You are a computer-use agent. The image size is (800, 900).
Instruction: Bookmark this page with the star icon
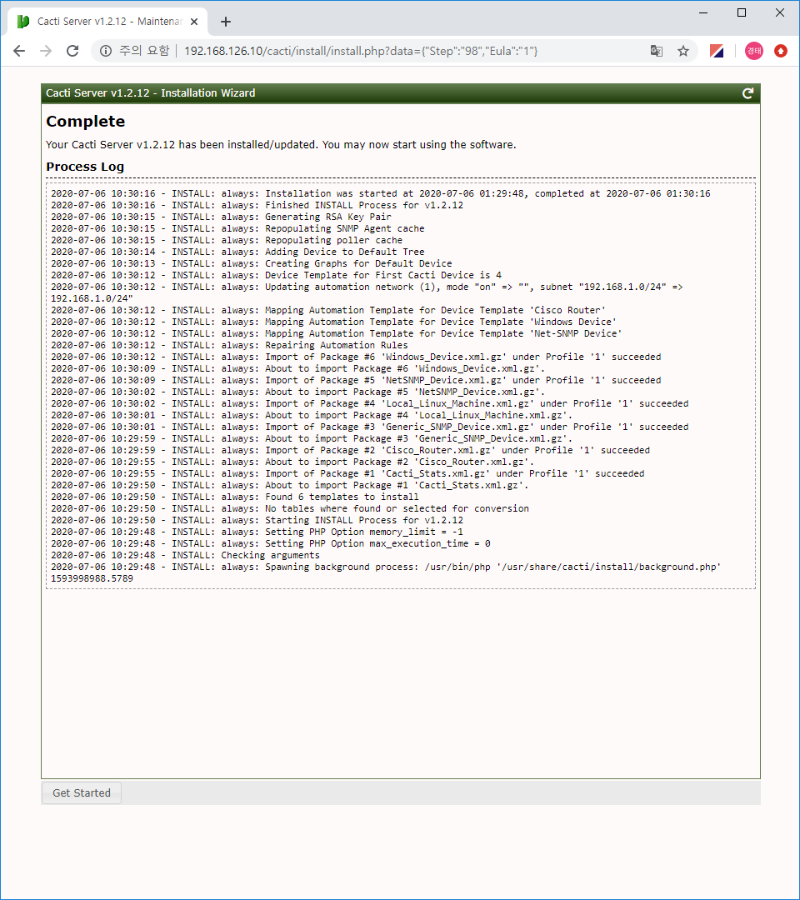tap(684, 51)
